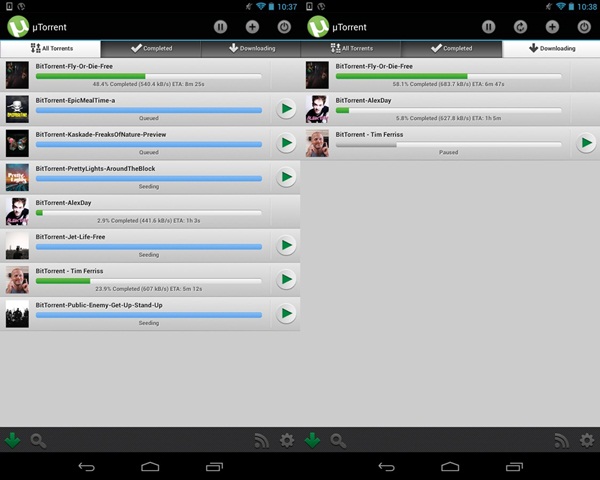Screen dimensions: 600x480
Task: Tap green download arrow in right bottom bar
Action: tap(312, 440)
